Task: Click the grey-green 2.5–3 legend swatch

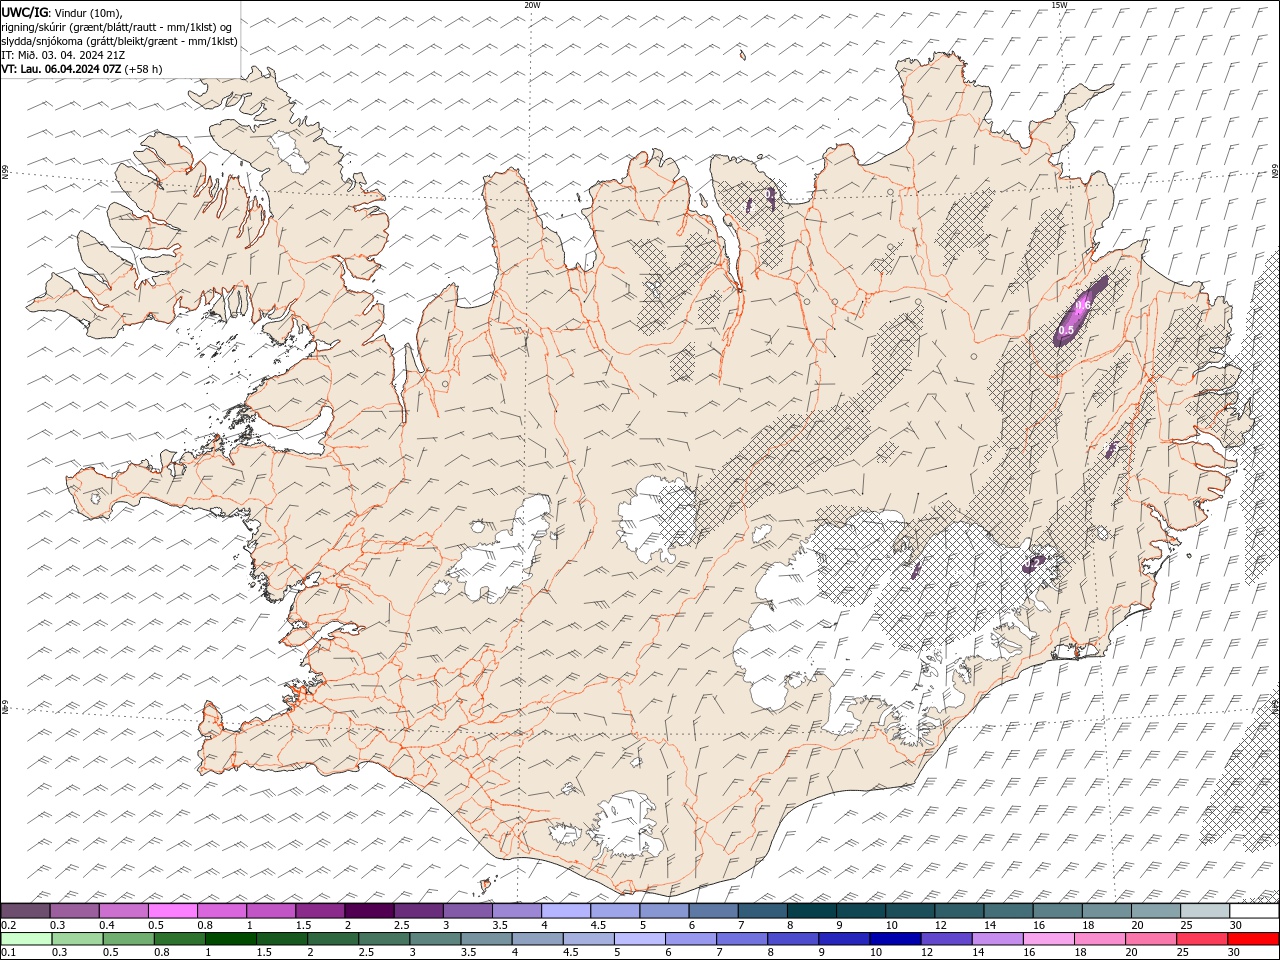Action: click(x=384, y=939)
